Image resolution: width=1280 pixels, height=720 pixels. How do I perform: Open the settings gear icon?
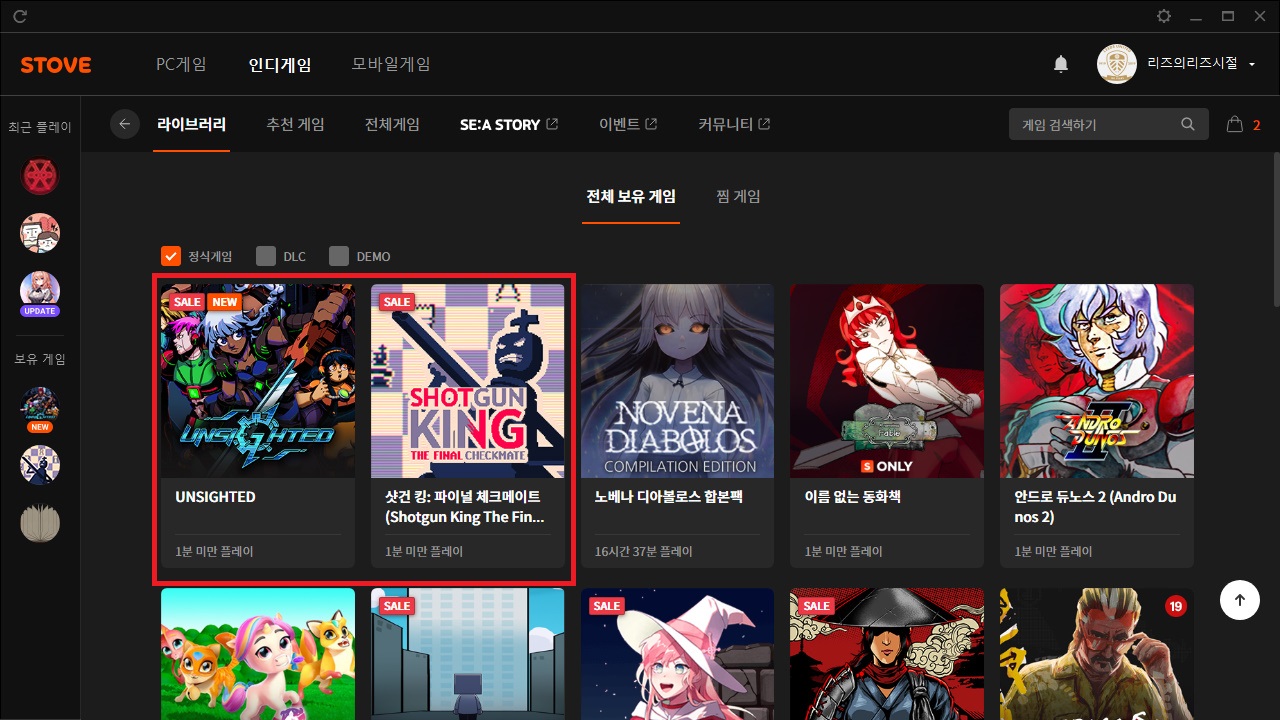click(x=1164, y=17)
